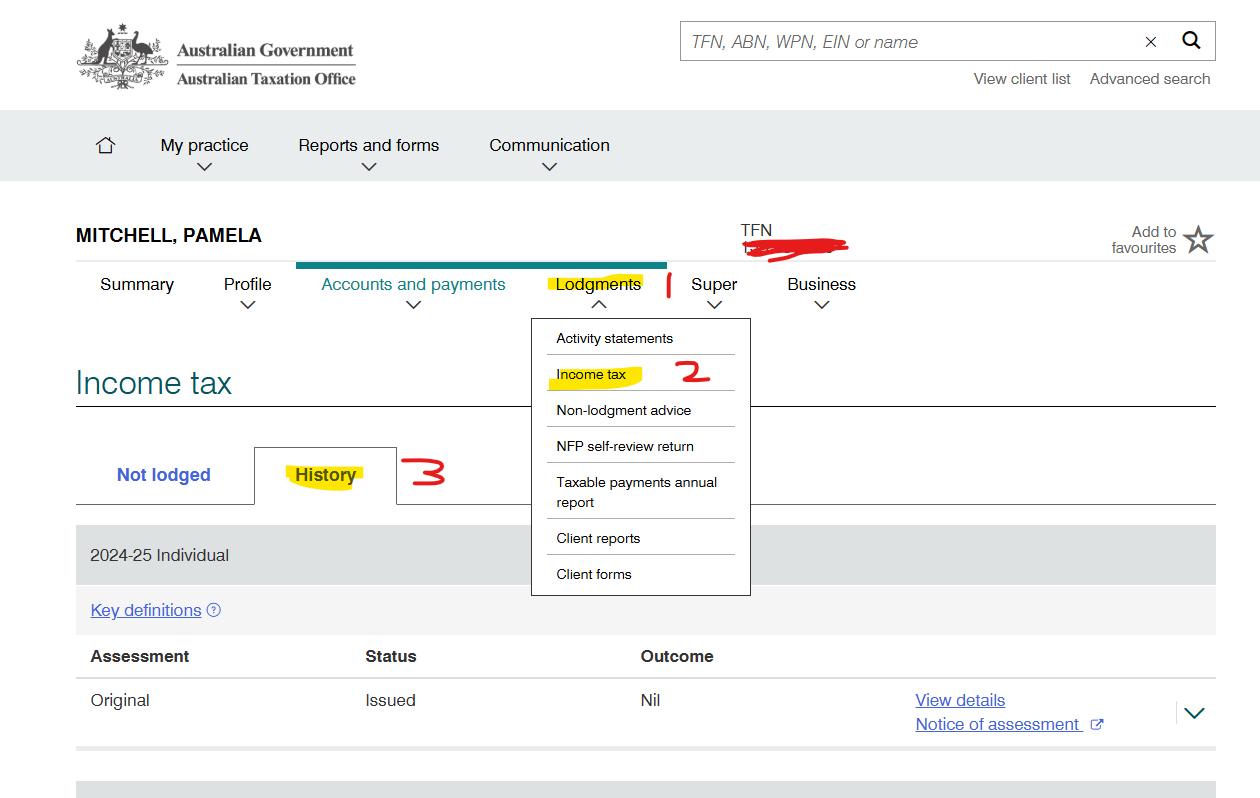This screenshot has height=798, width=1260.
Task: Click the Outcome column header
Action: pos(677,656)
